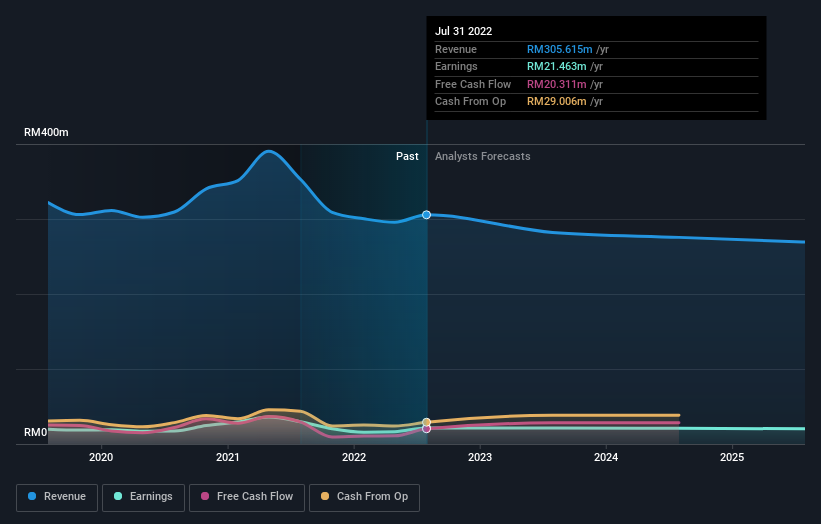The height and width of the screenshot is (524, 821).
Task: Click the RM29.006m cash from op value
Action: point(557,102)
